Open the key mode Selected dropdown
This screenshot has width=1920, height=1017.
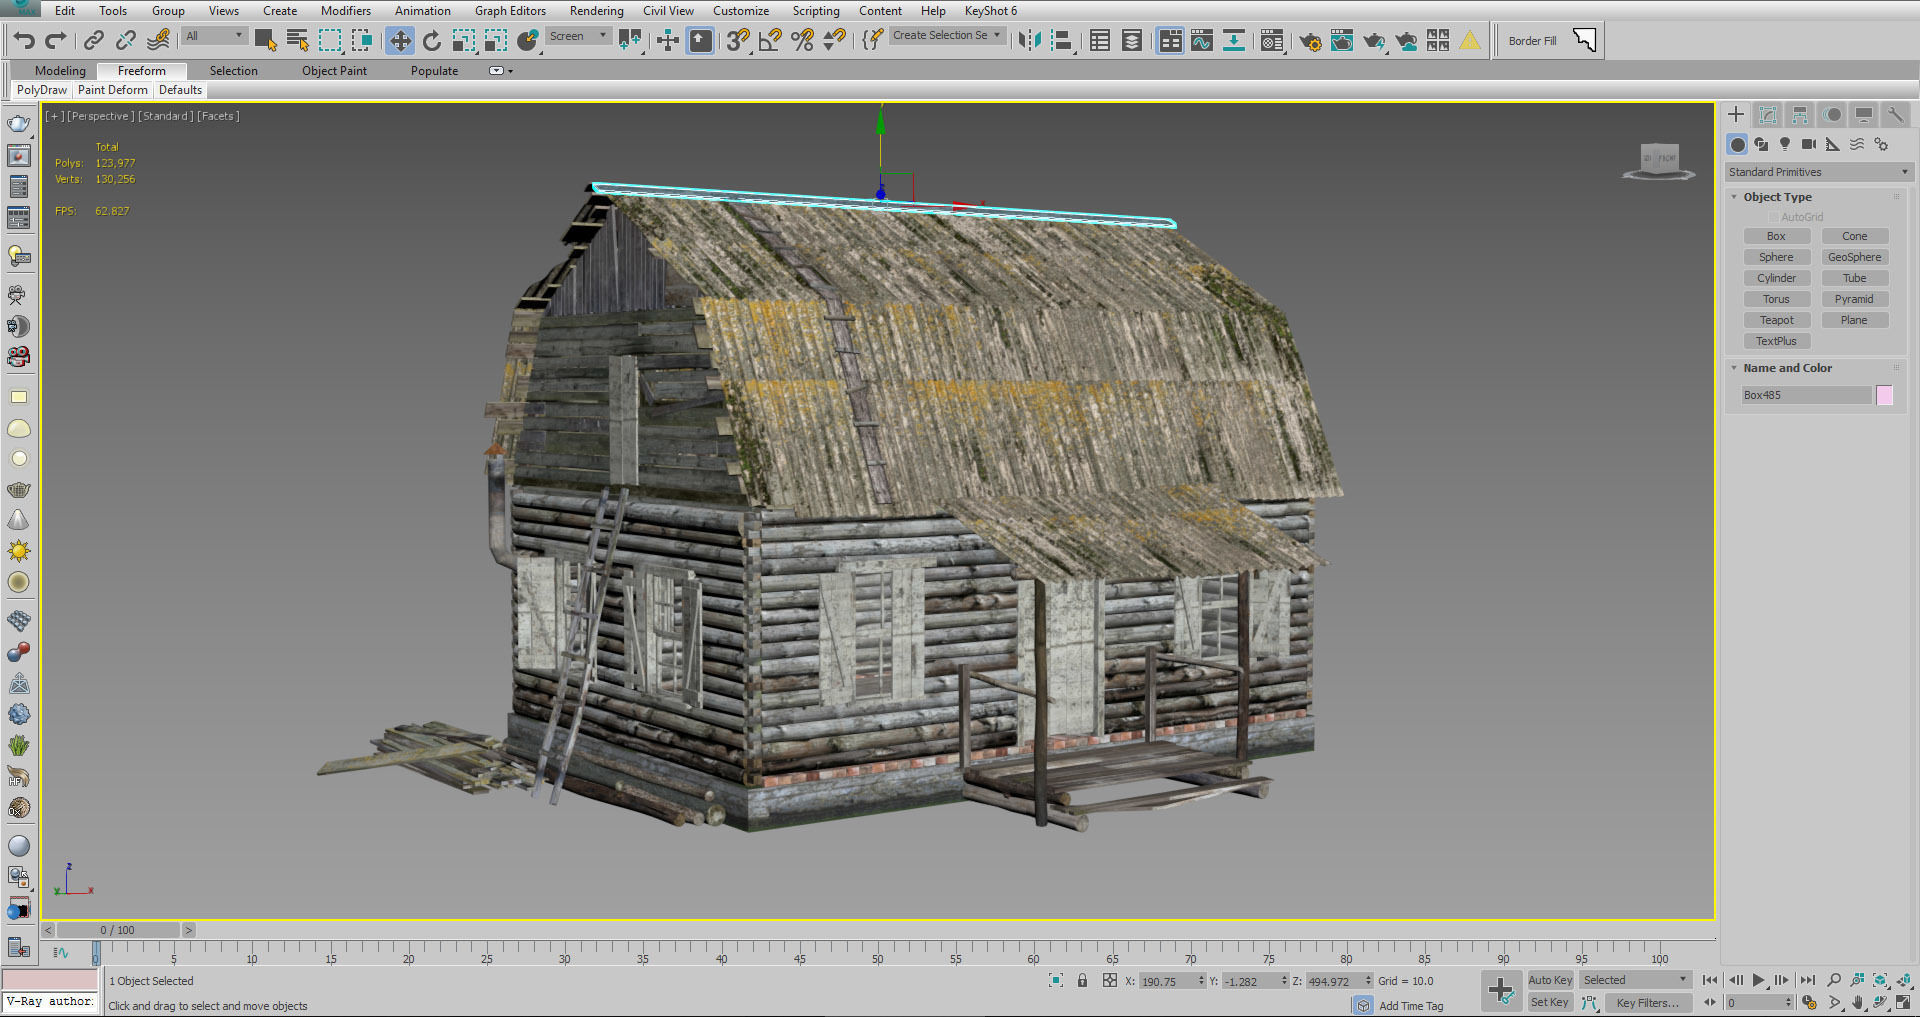click(x=1635, y=980)
